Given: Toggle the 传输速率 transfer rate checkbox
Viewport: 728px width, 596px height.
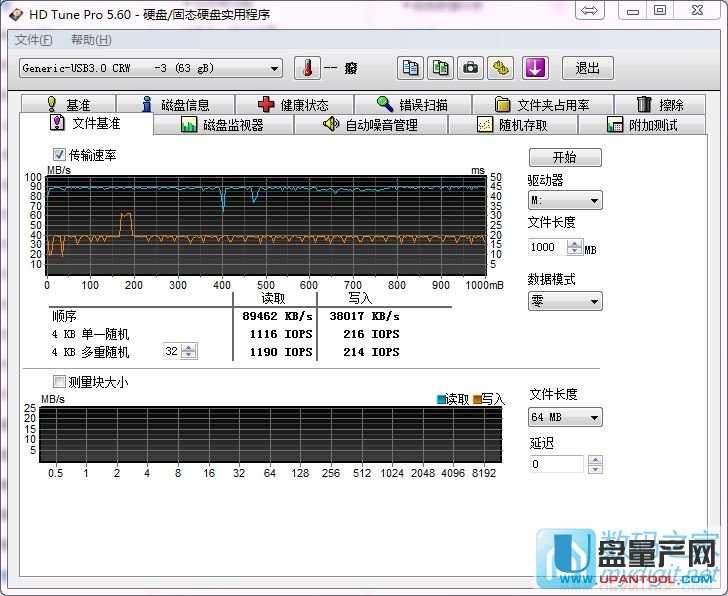Looking at the screenshot, I should click(59, 155).
